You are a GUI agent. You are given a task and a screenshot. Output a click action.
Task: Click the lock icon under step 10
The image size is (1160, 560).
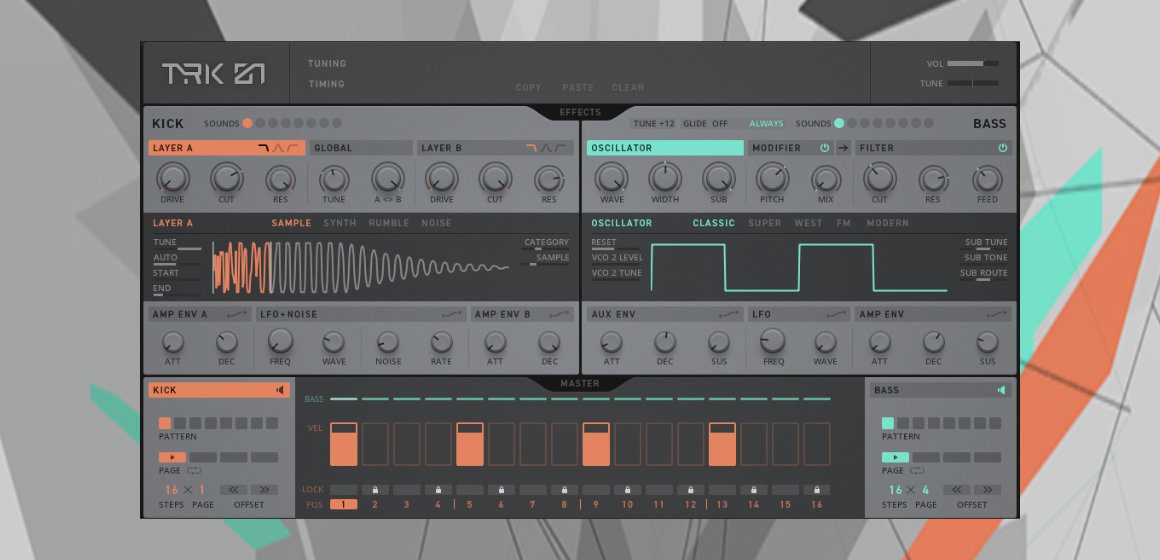[x=627, y=490]
